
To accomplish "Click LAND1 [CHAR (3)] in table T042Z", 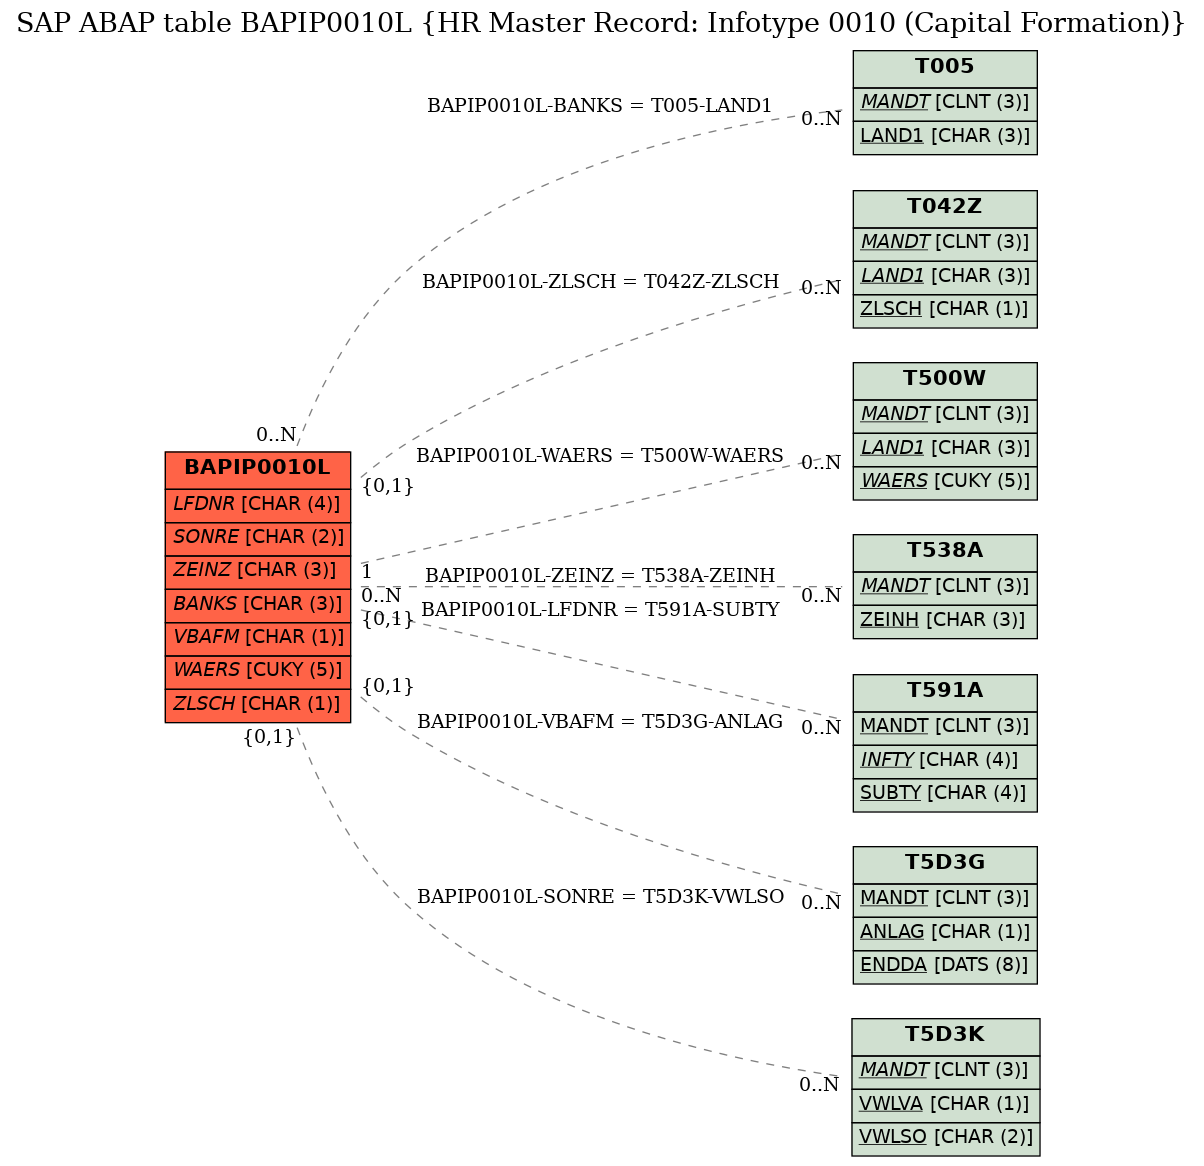I will click(x=945, y=277).
